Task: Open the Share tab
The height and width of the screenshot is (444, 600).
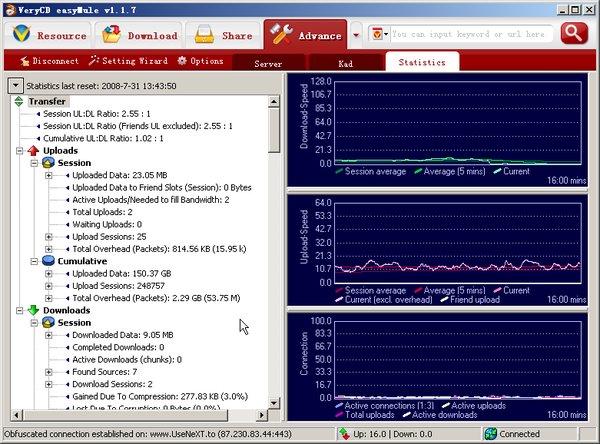Action: pyautogui.click(x=223, y=35)
